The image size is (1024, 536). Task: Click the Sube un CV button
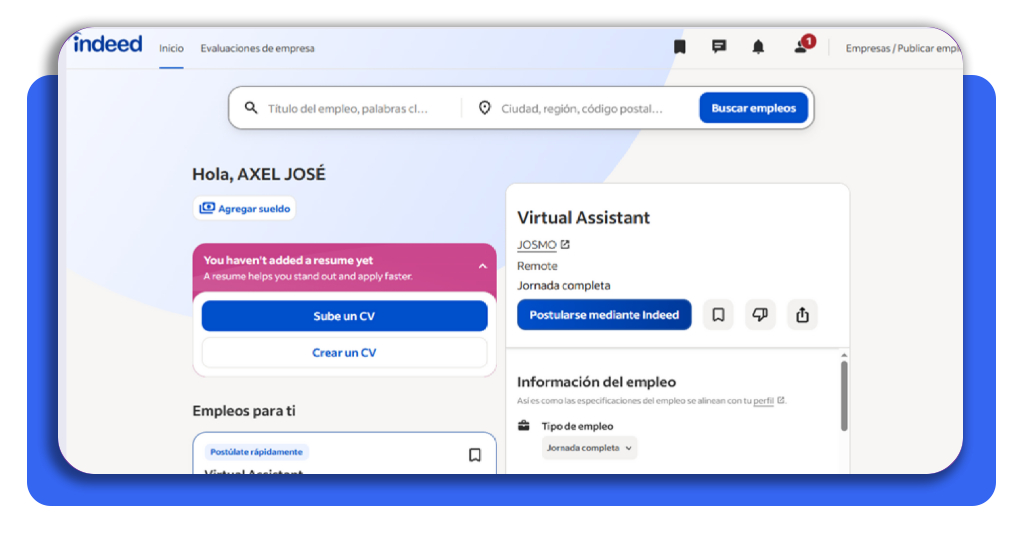pyautogui.click(x=344, y=316)
